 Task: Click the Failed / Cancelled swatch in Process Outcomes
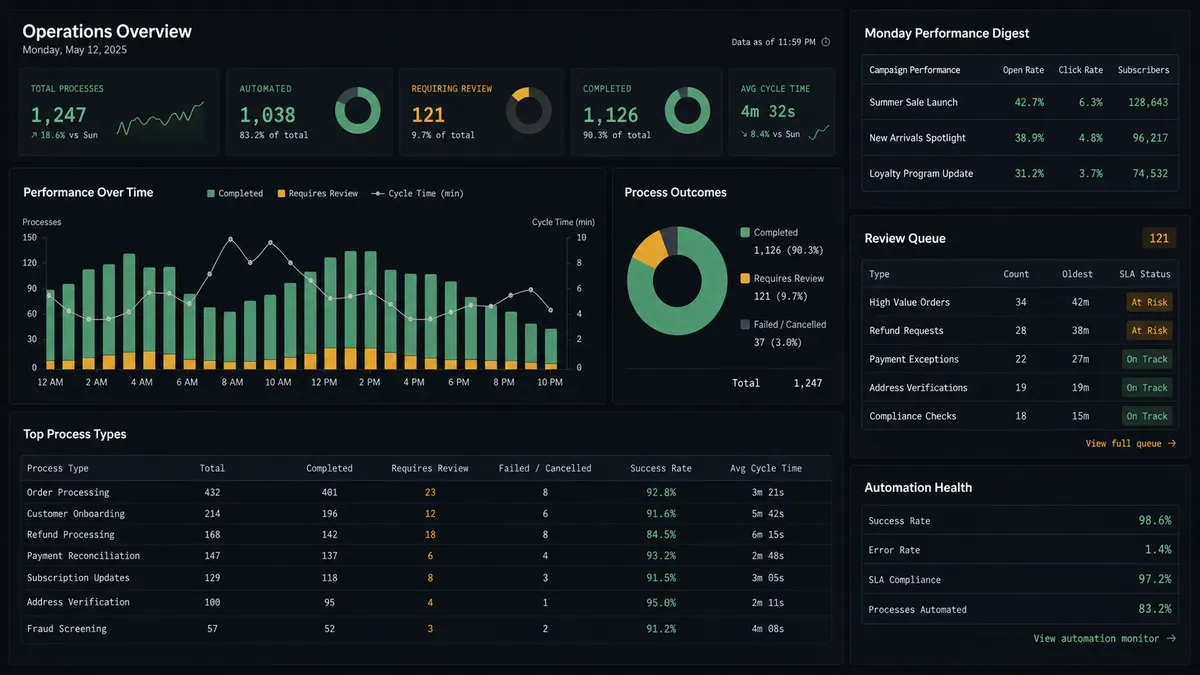click(745, 324)
